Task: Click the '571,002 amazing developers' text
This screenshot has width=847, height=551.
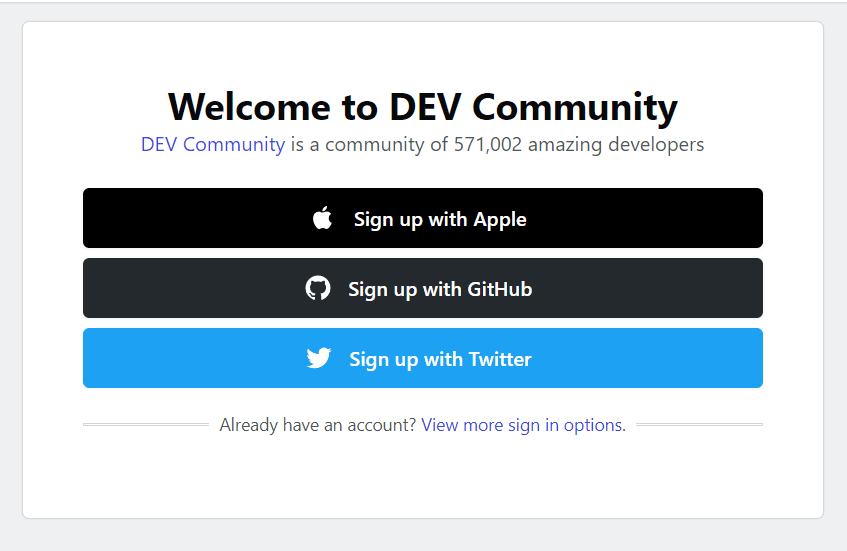Action: point(579,144)
